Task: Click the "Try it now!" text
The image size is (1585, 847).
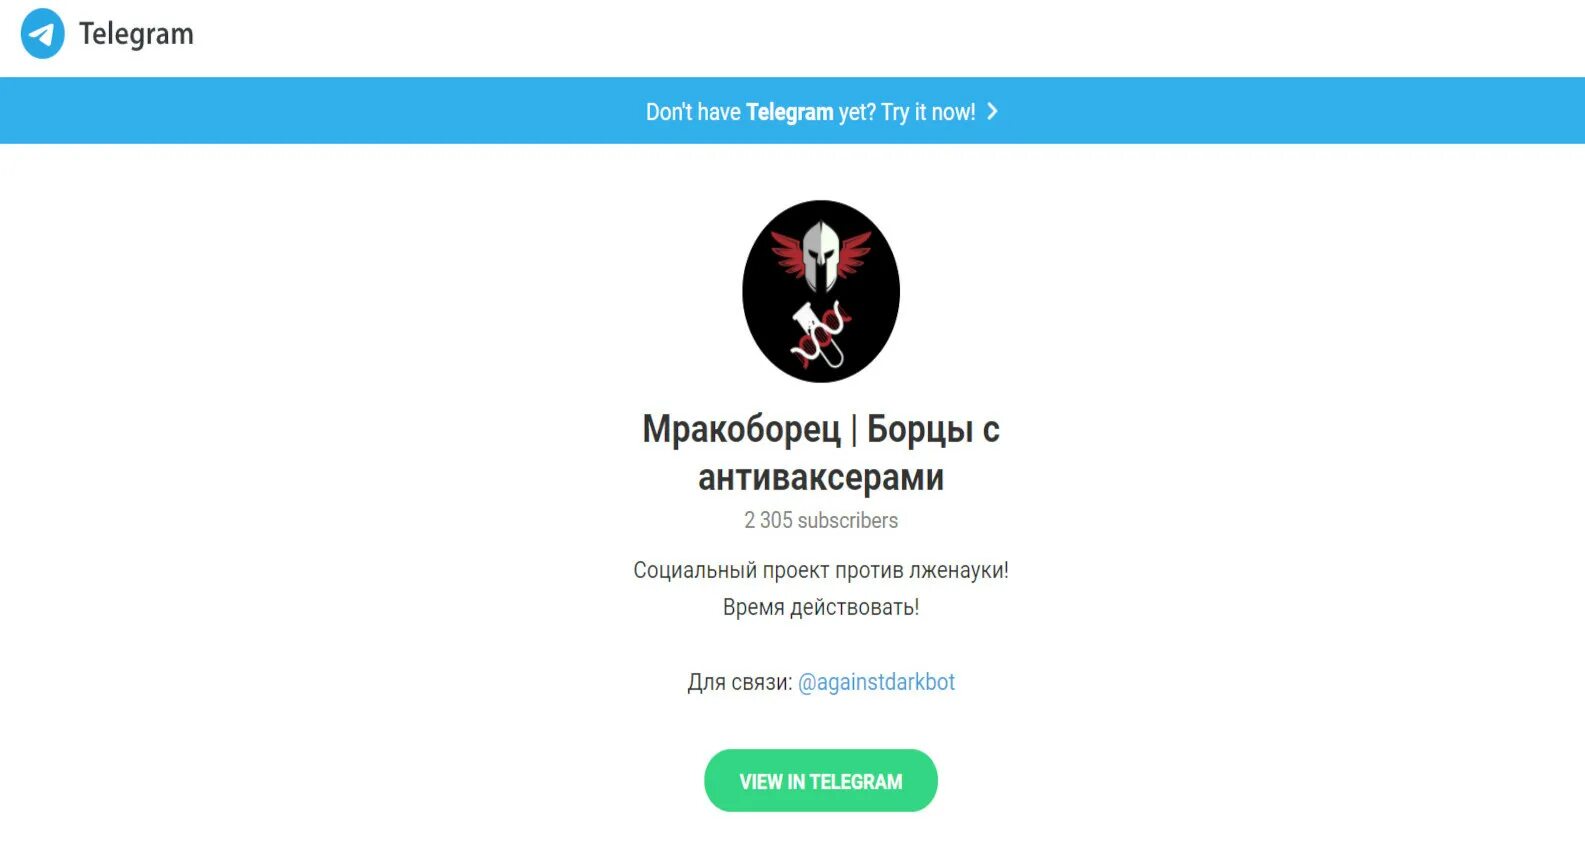Action: pyautogui.click(x=927, y=112)
